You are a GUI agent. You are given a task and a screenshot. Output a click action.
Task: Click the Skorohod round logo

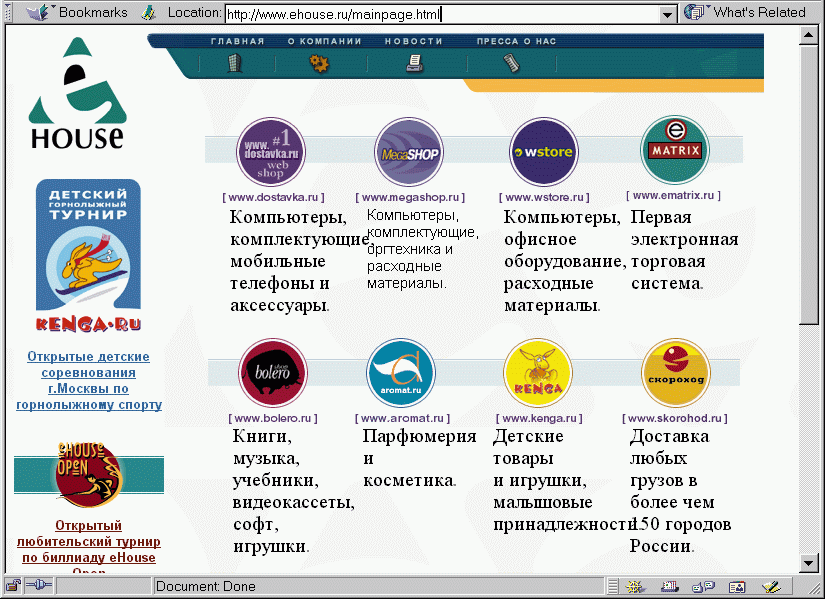[x=675, y=373]
